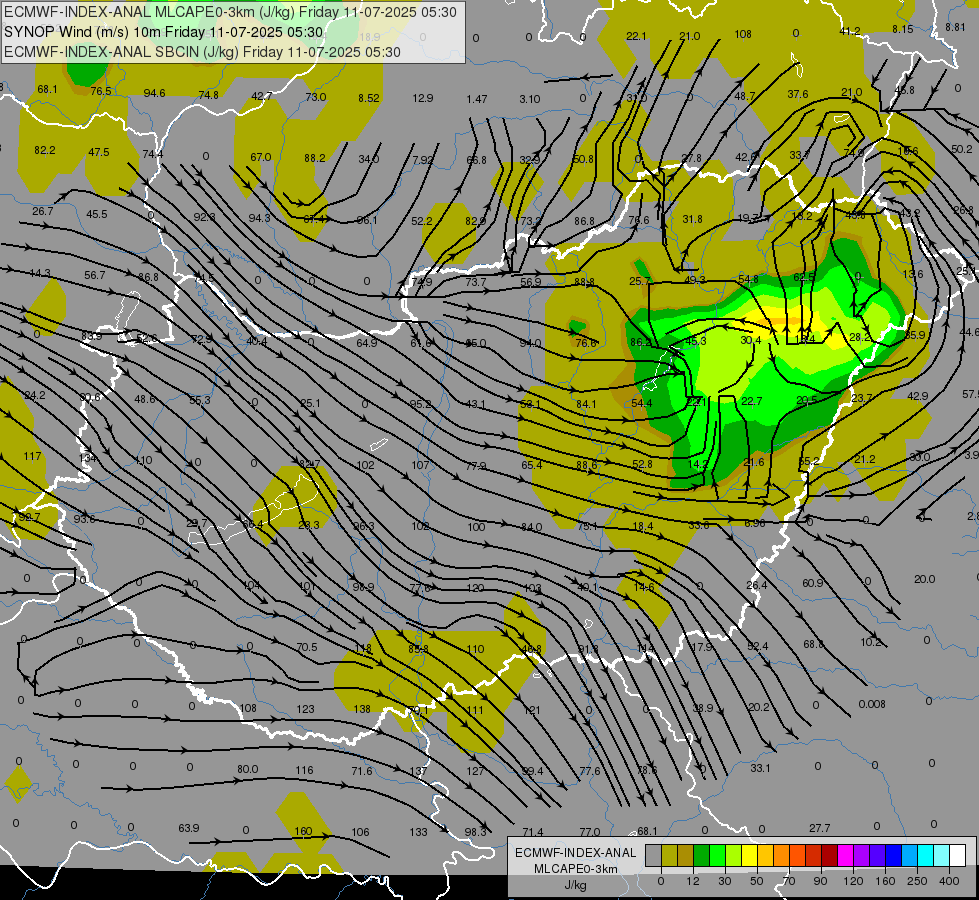Click the map value 117
This screenshot has height=900, width=979.
(32, 456)
